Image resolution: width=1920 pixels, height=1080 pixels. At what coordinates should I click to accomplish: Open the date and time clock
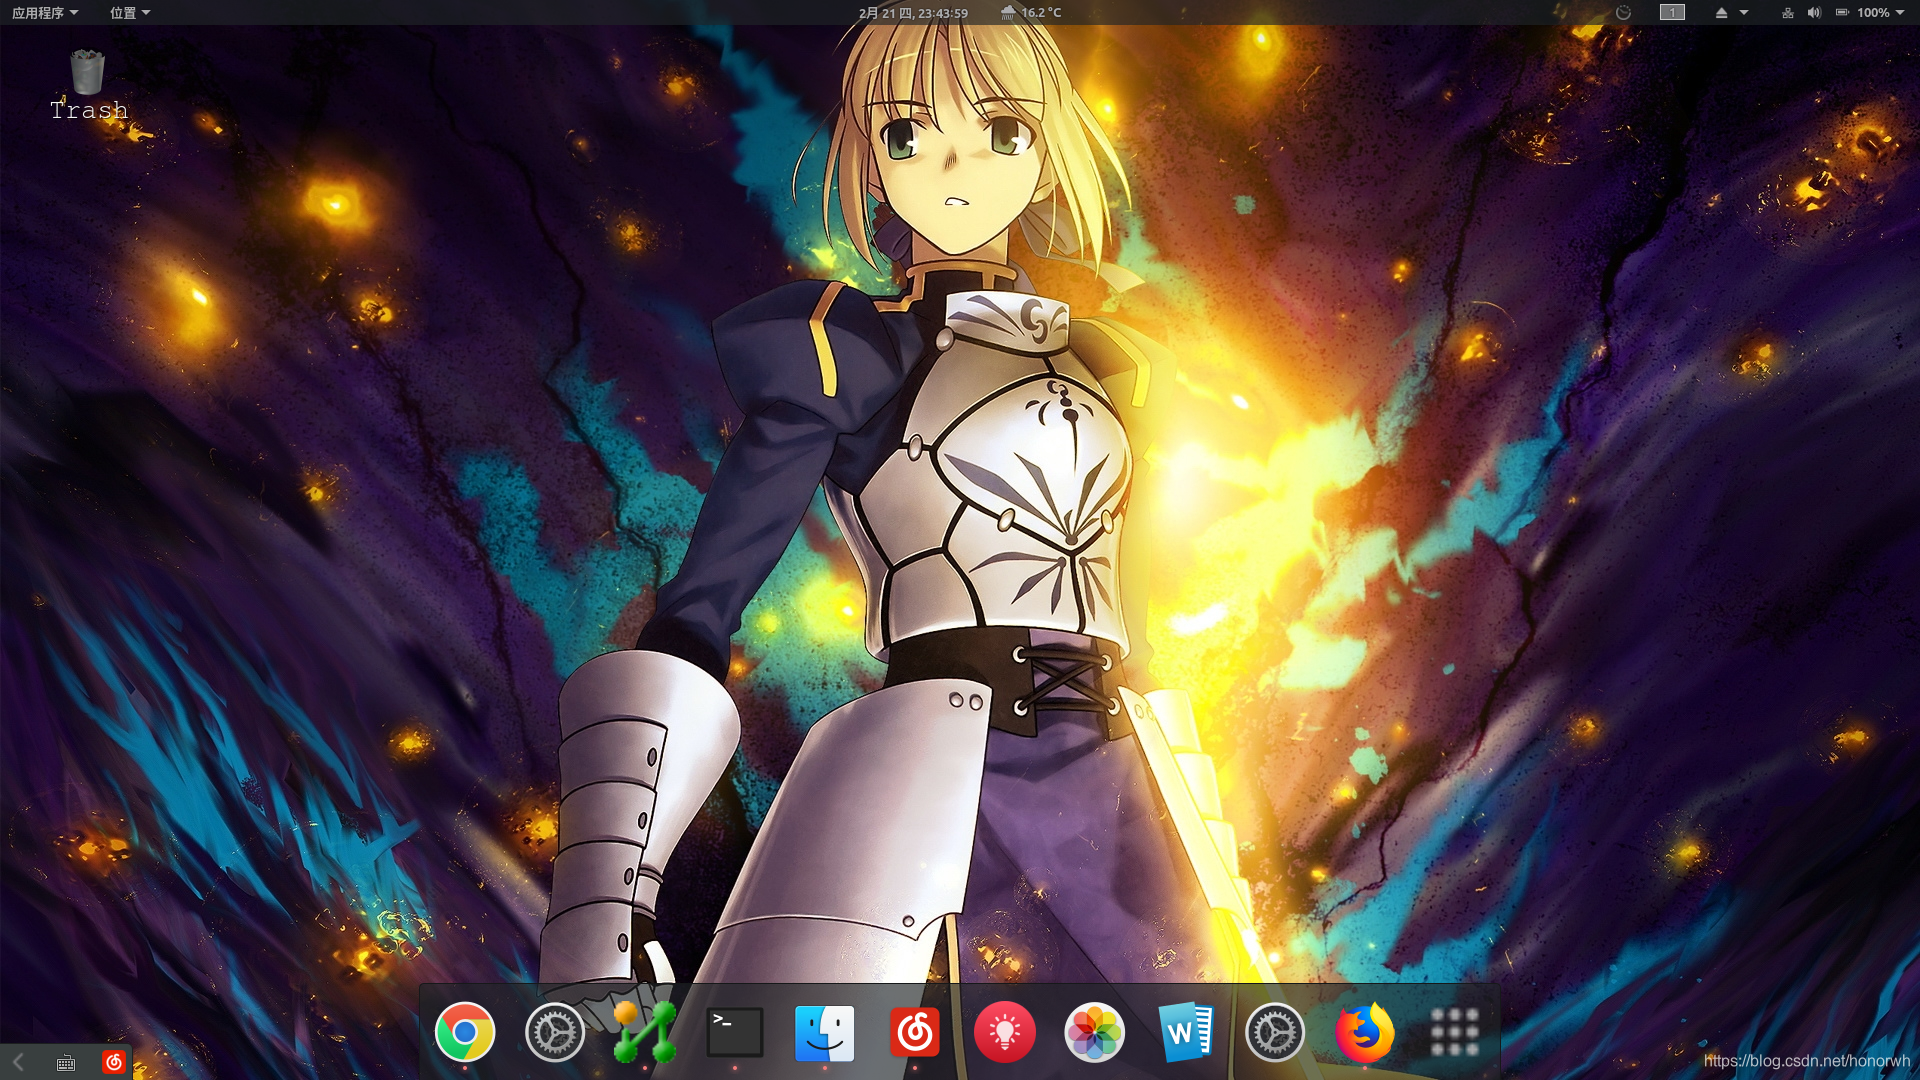tap(913, 13)
